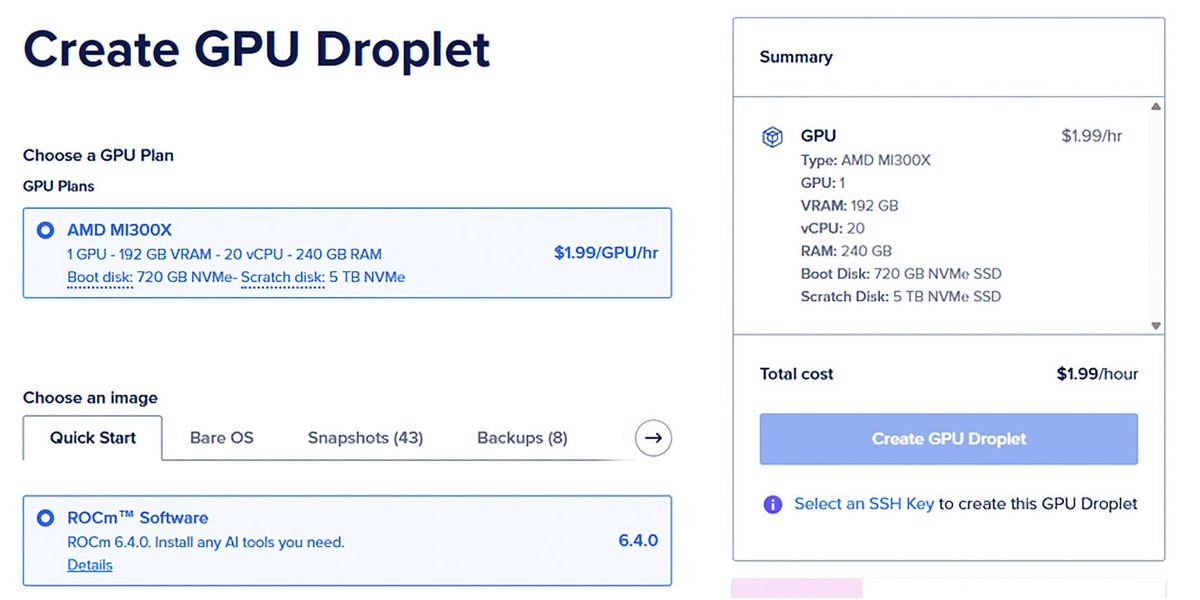Screen dimensions: 1200x600
Task: Switch to the Quick Start tab
Action: click(93, 438)
